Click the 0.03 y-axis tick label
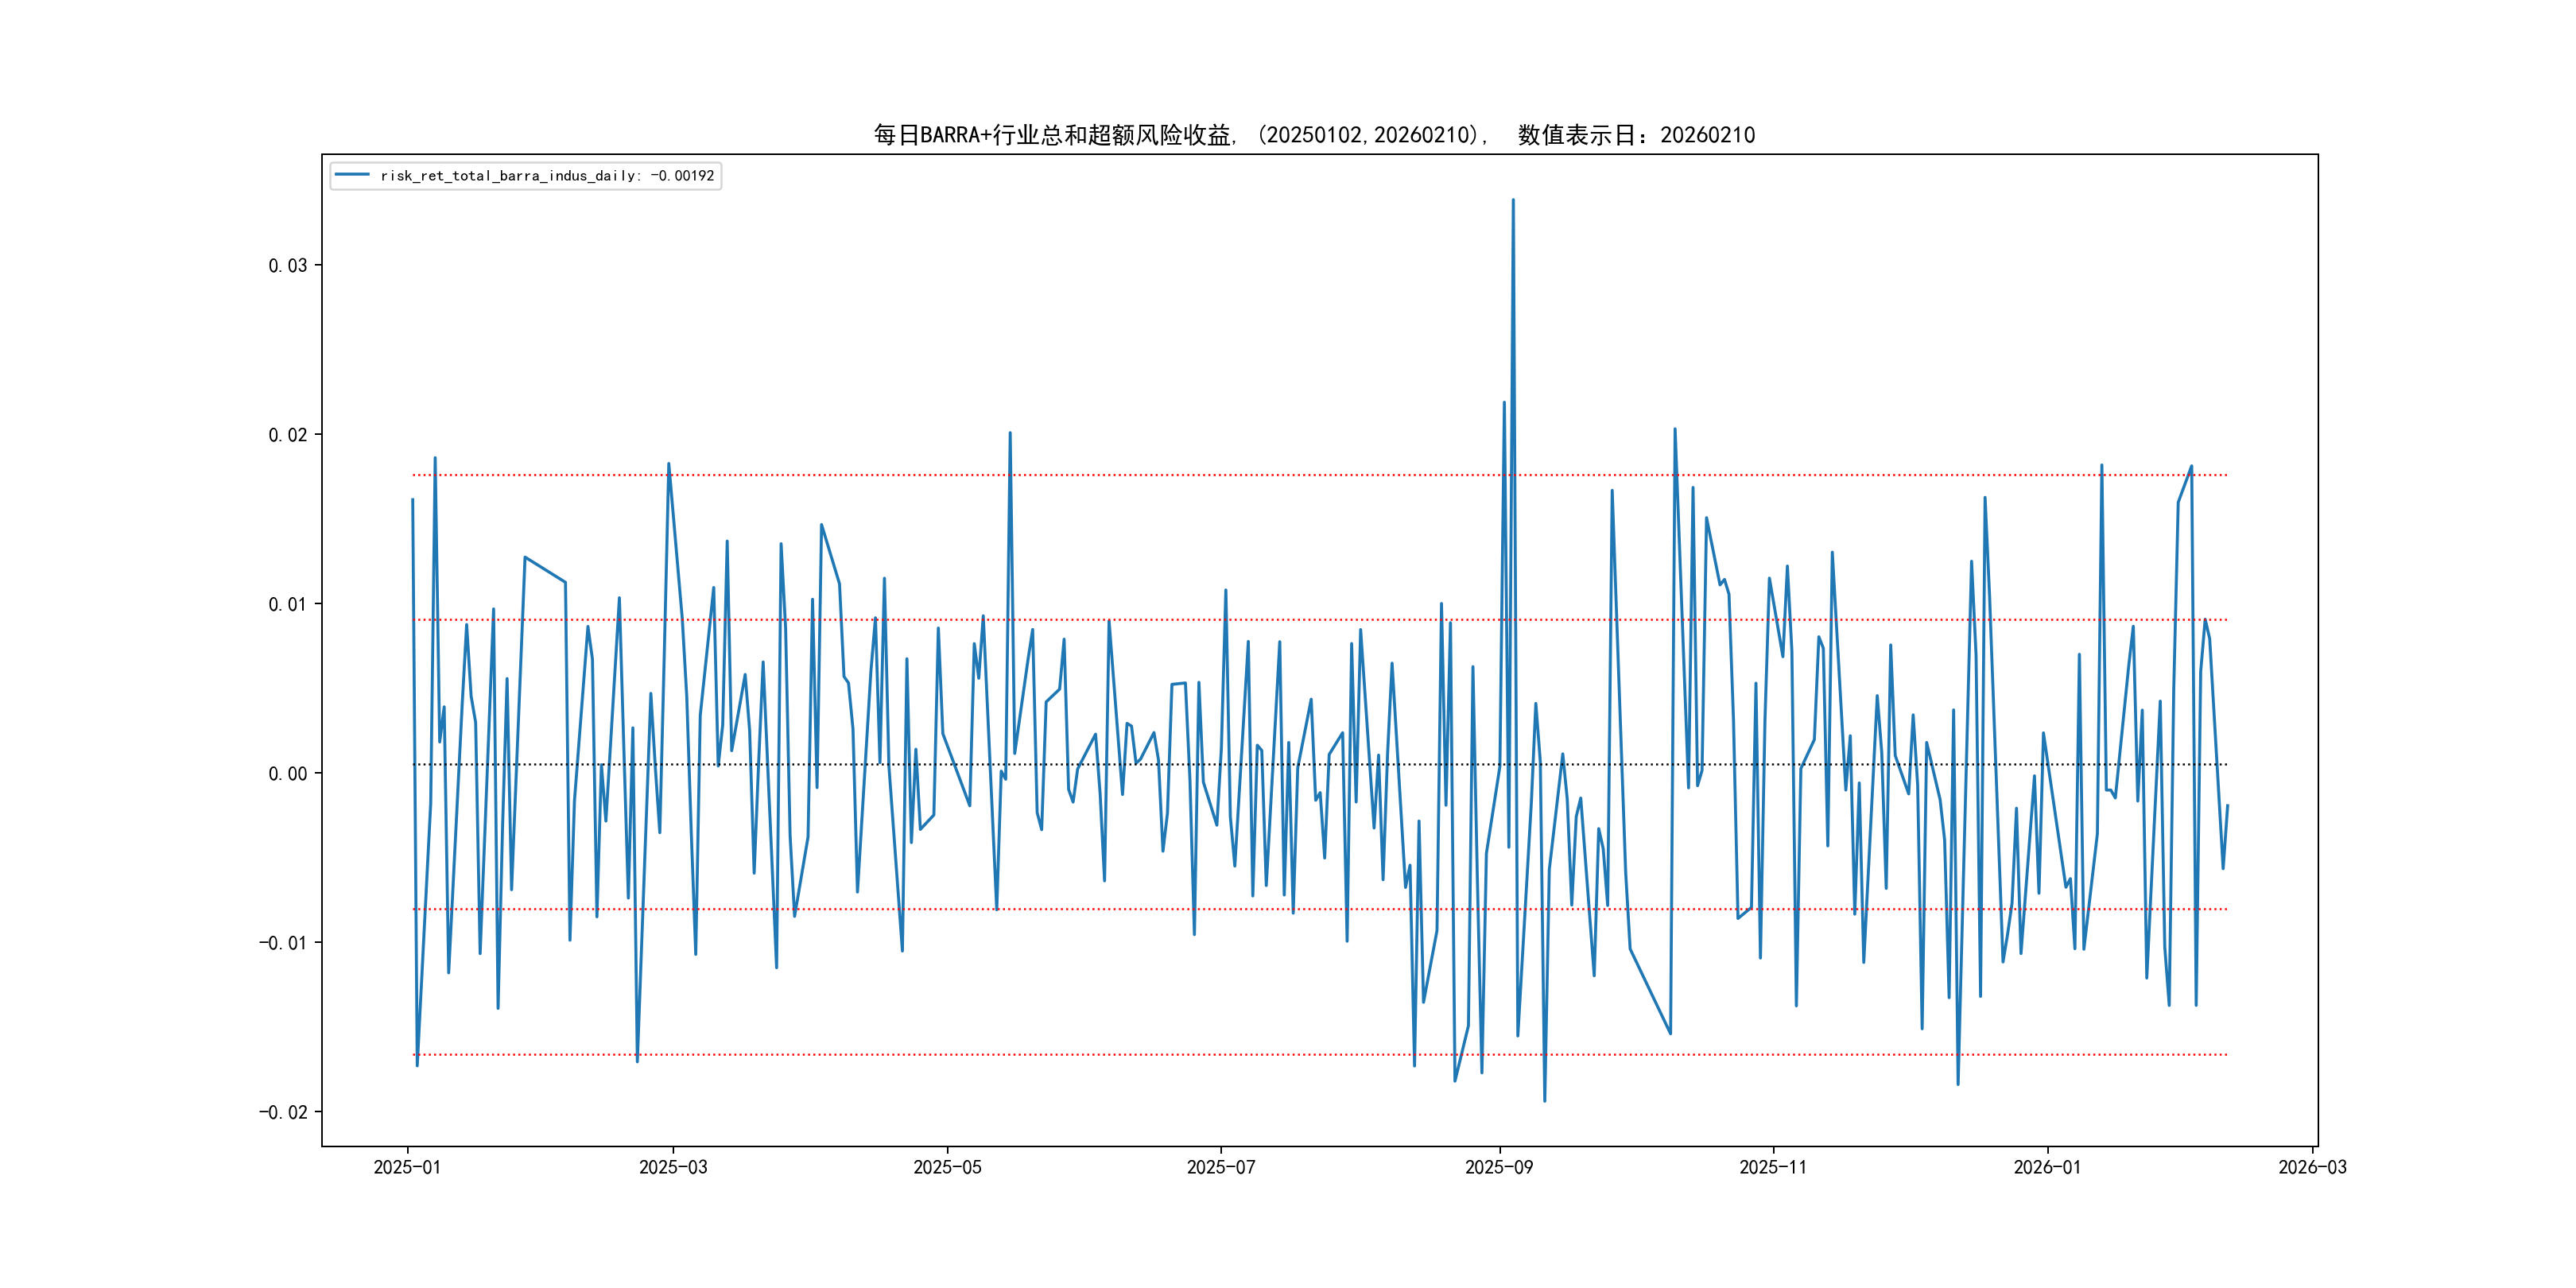 click(x=287, y=265)
